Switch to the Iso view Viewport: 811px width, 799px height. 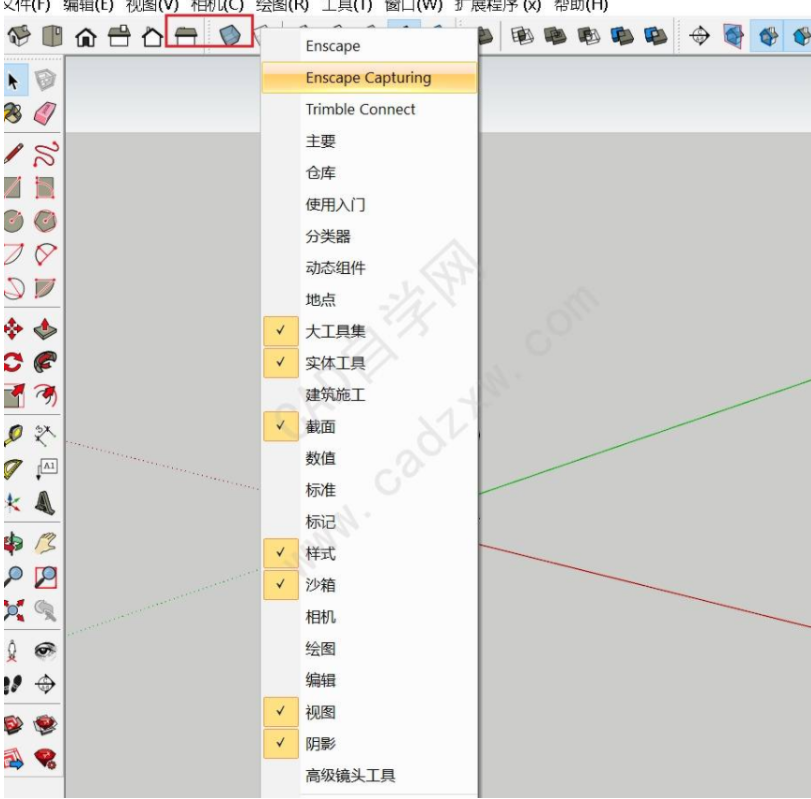19,36
